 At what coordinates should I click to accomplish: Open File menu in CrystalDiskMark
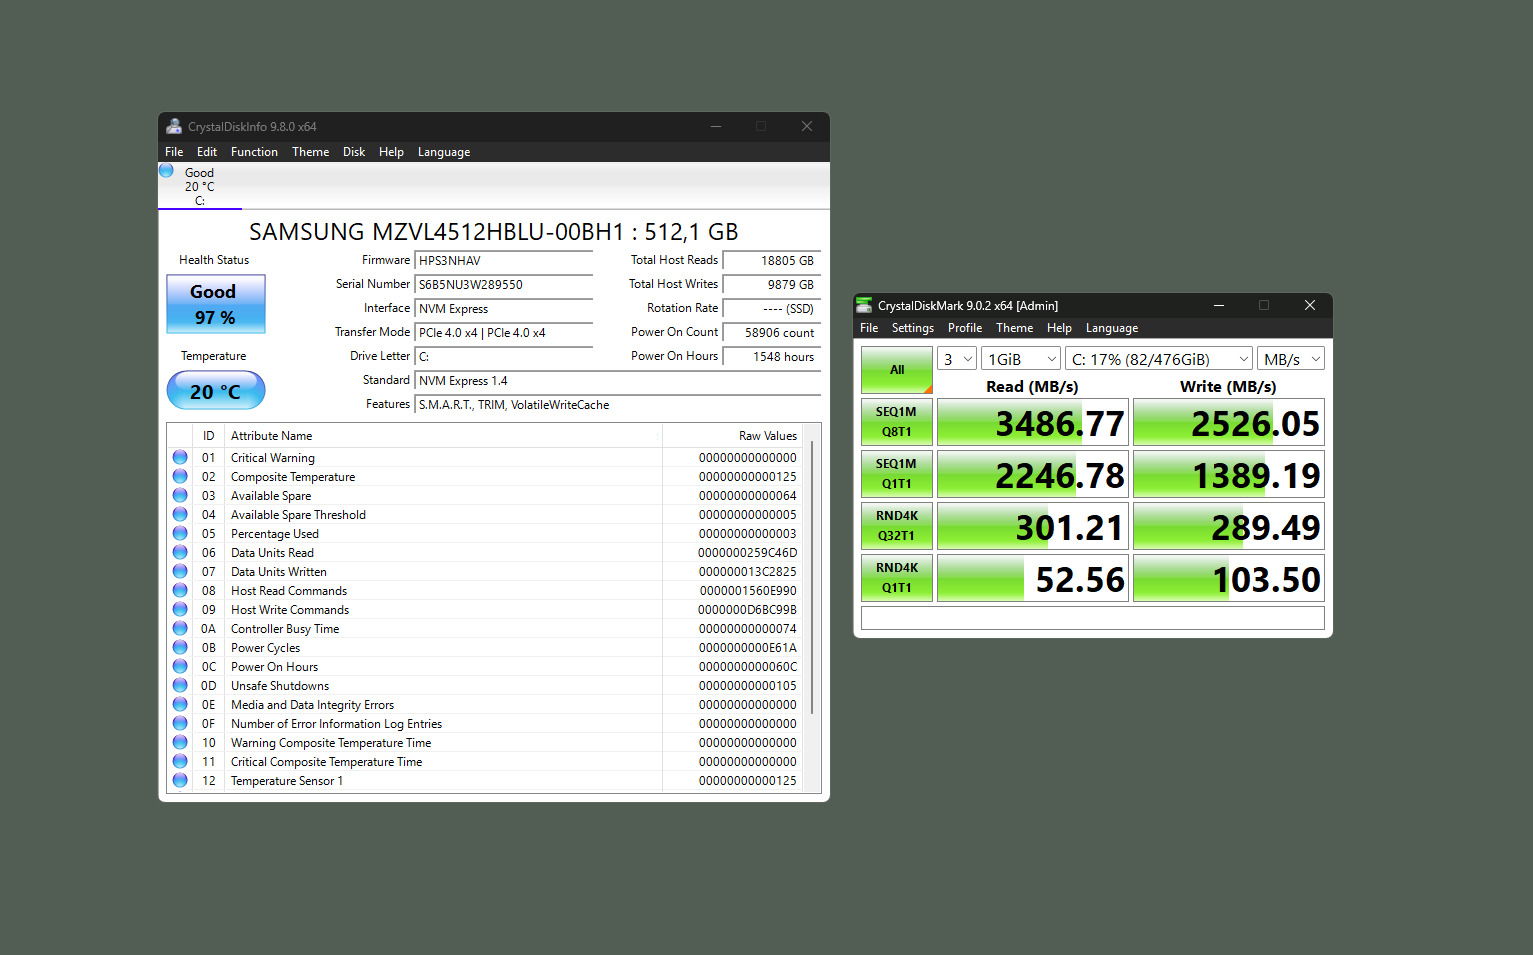pyautogui.click(x=869, y=328)
